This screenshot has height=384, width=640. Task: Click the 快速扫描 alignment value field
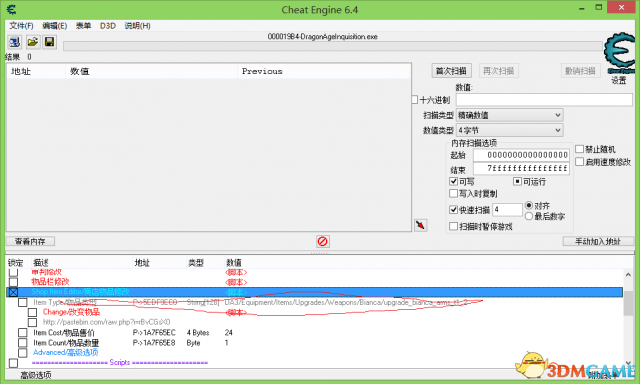tap(507, 210)
